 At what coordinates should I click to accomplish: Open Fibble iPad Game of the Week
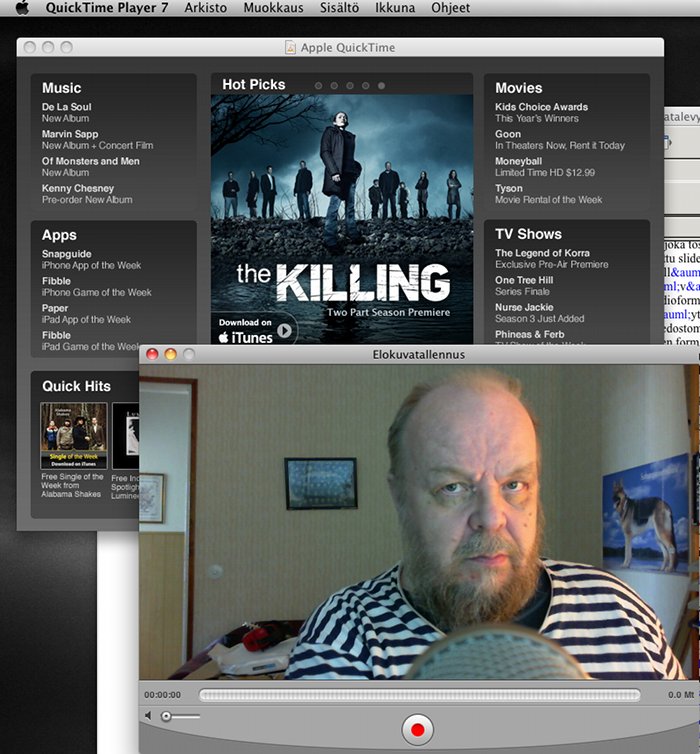click(90, 340)
